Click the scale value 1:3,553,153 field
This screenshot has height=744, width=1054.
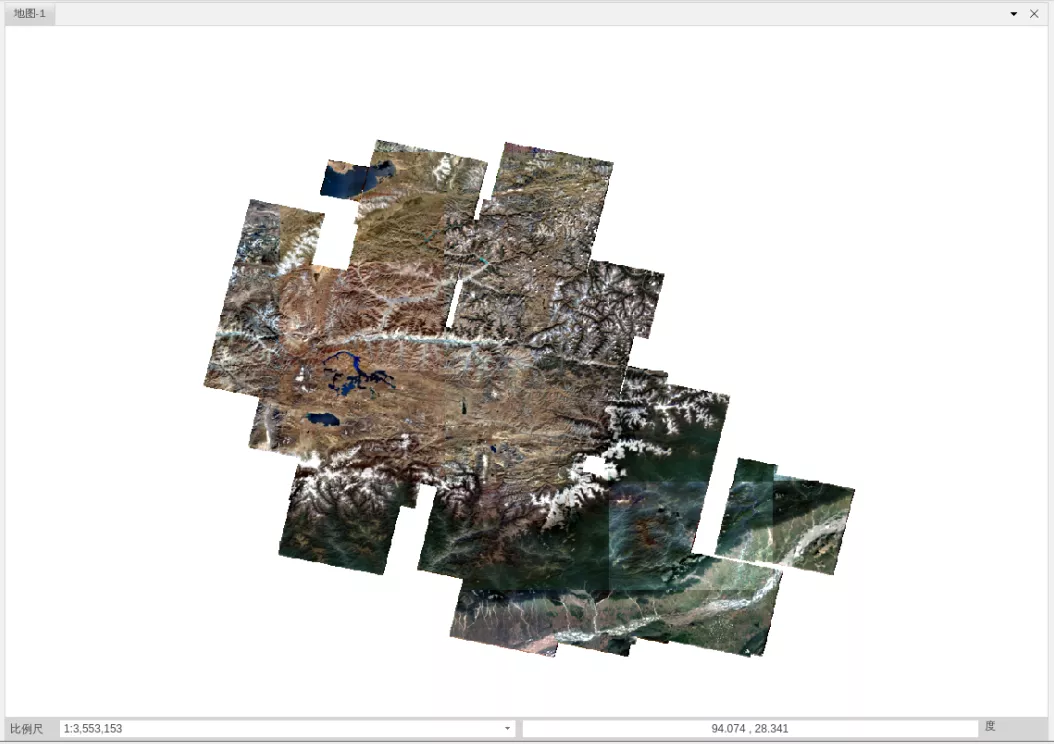click(x=280, y=729)
